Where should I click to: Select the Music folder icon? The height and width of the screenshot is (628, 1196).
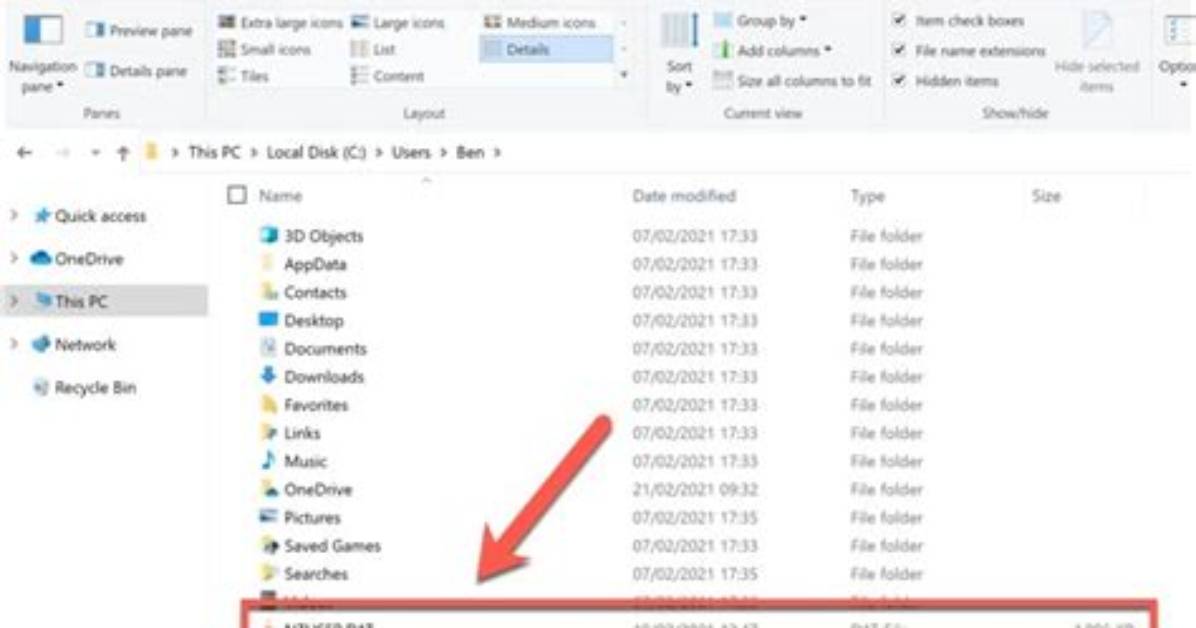pos(268,460)
